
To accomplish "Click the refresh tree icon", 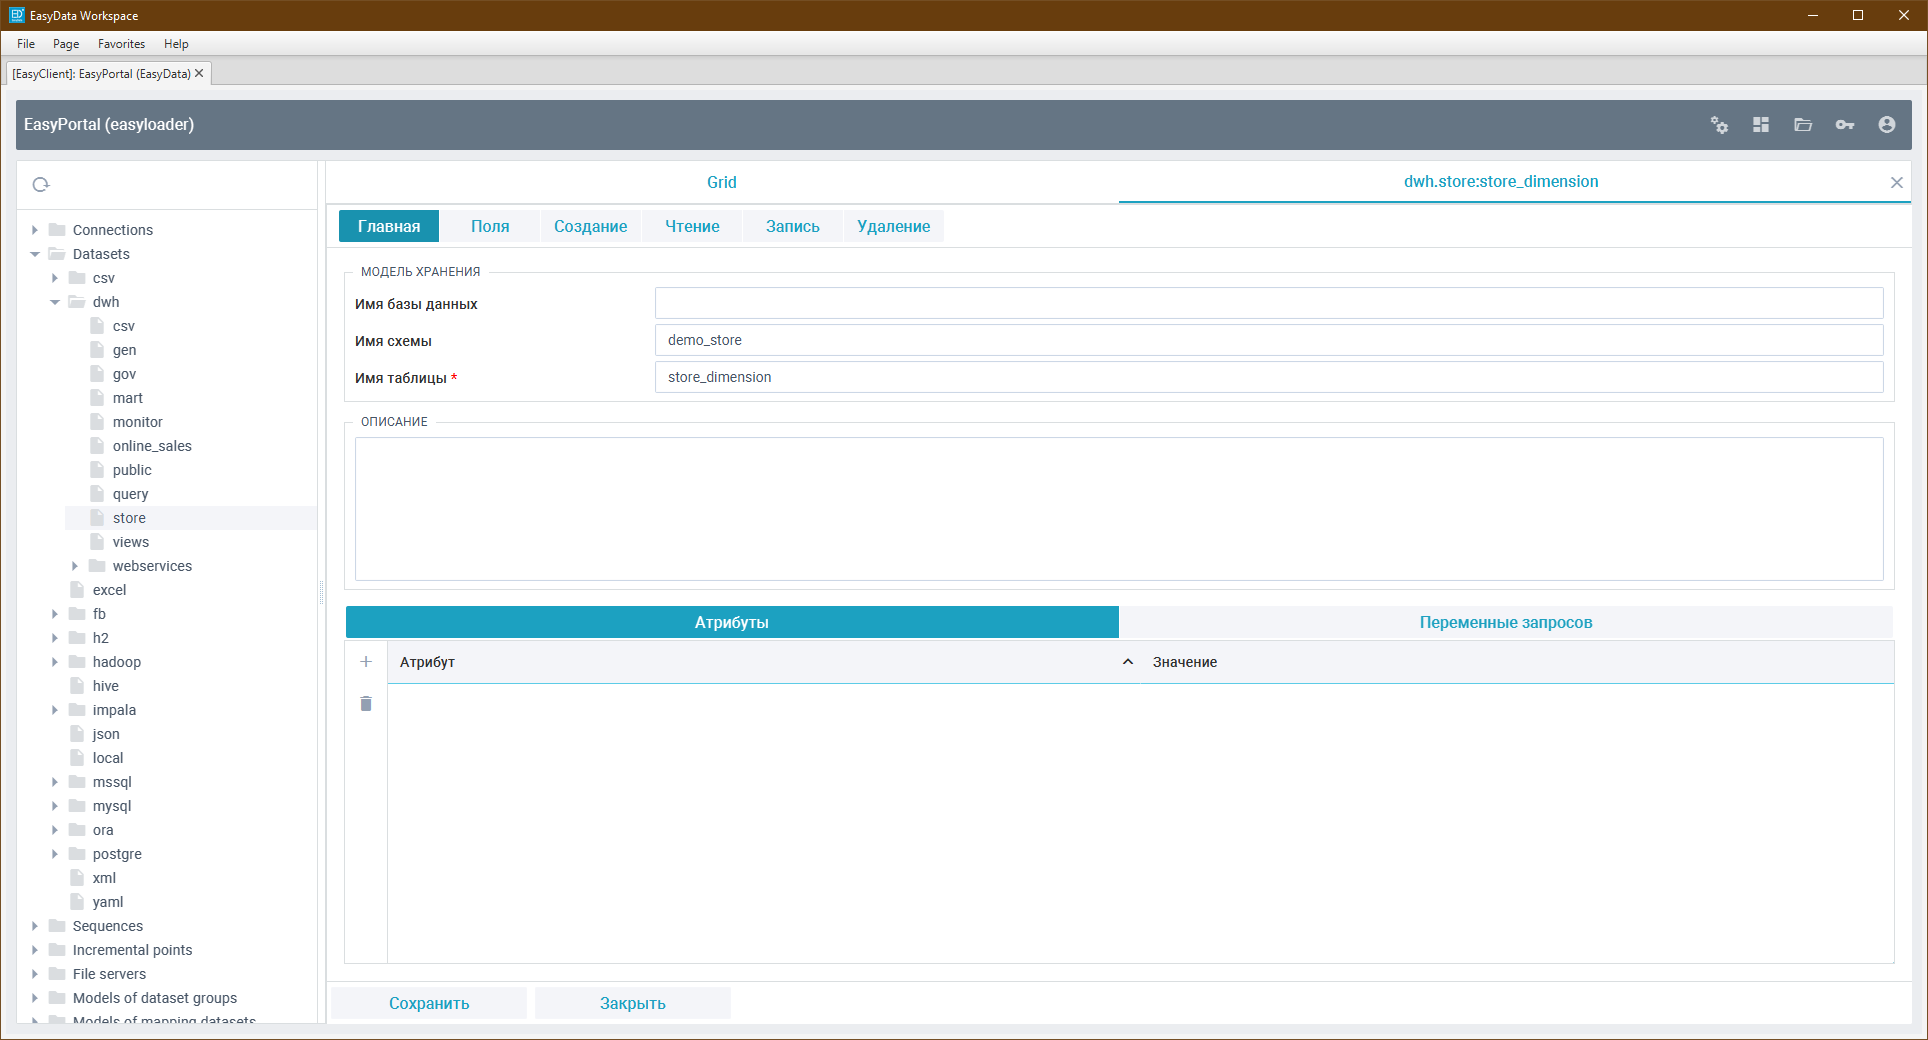I will 41,184.
